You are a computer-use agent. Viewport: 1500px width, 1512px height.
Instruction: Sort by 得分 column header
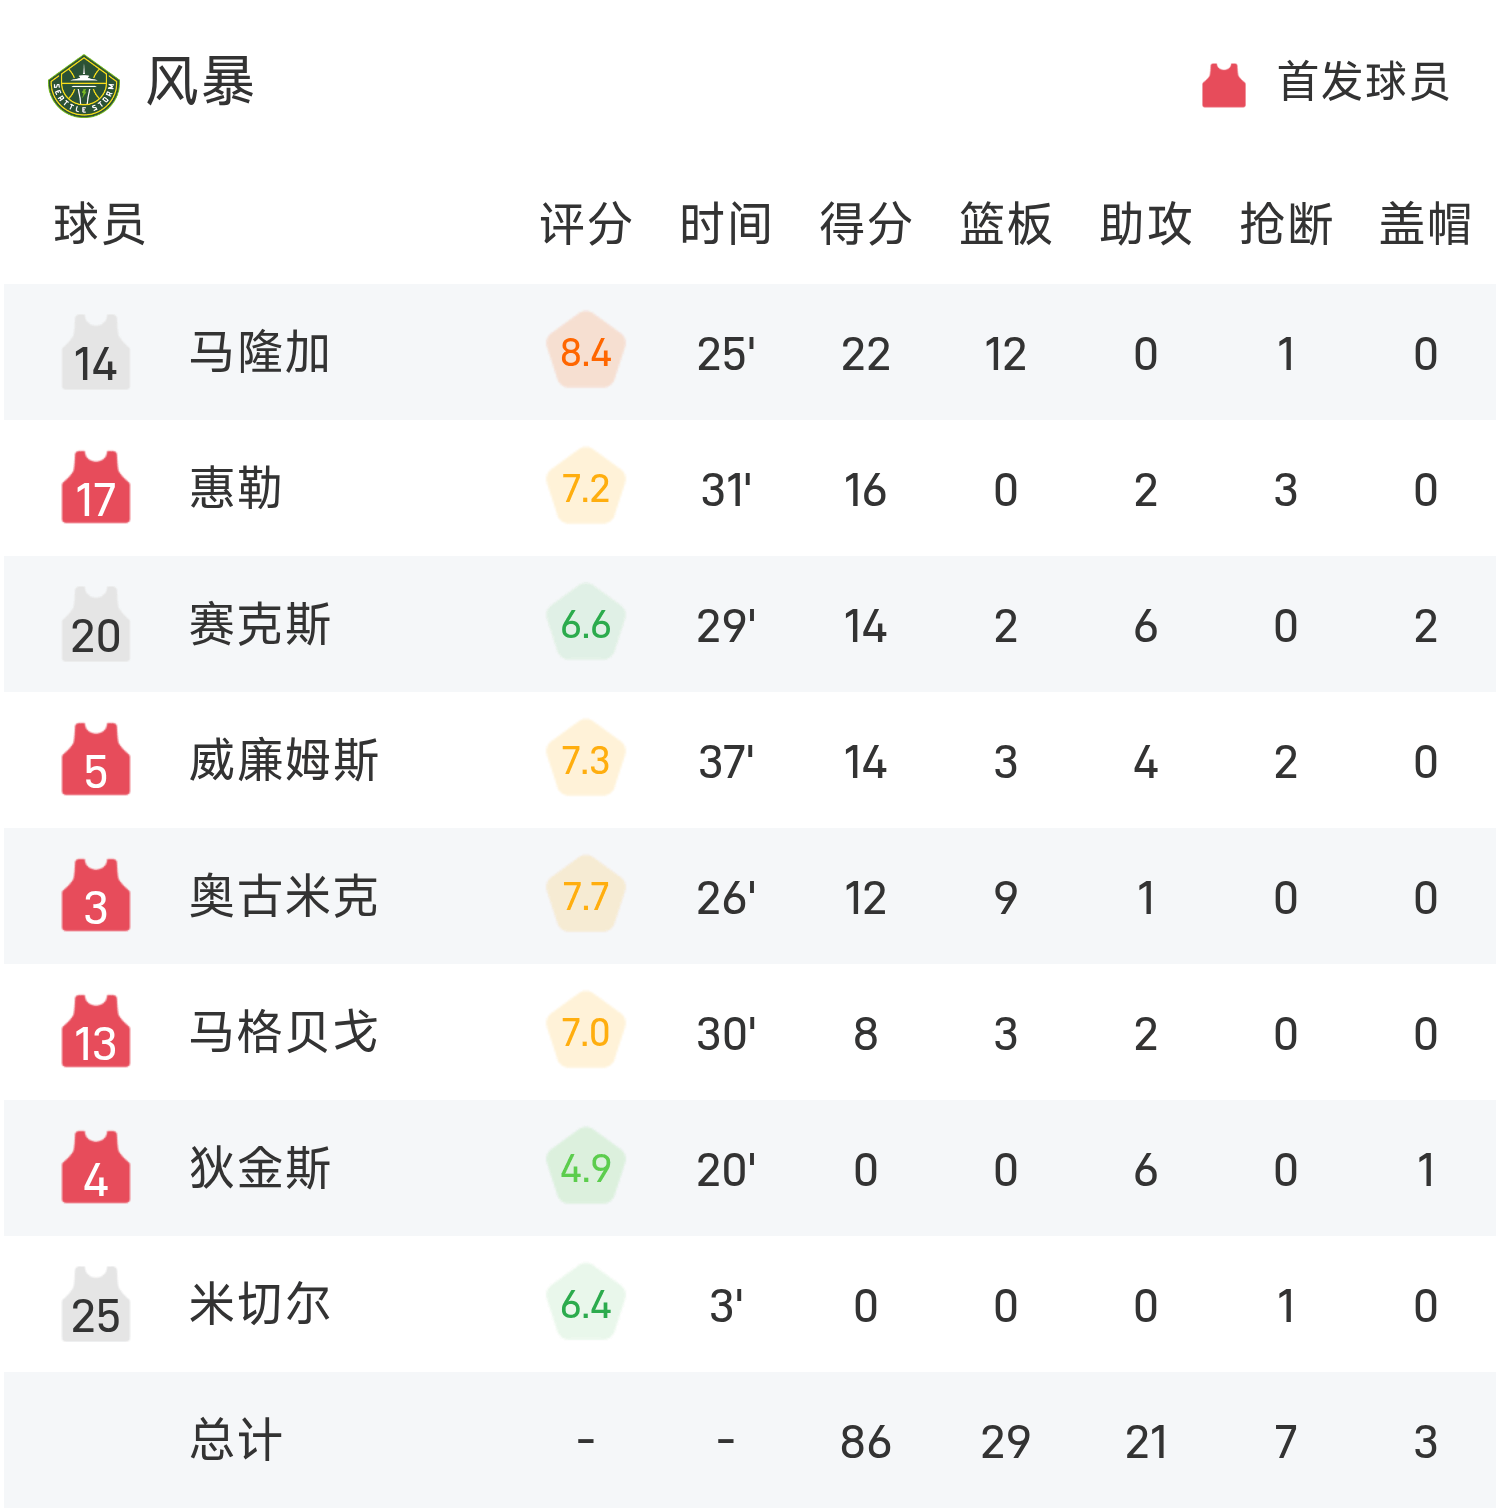pyautogui.click(x=866, y=223)
